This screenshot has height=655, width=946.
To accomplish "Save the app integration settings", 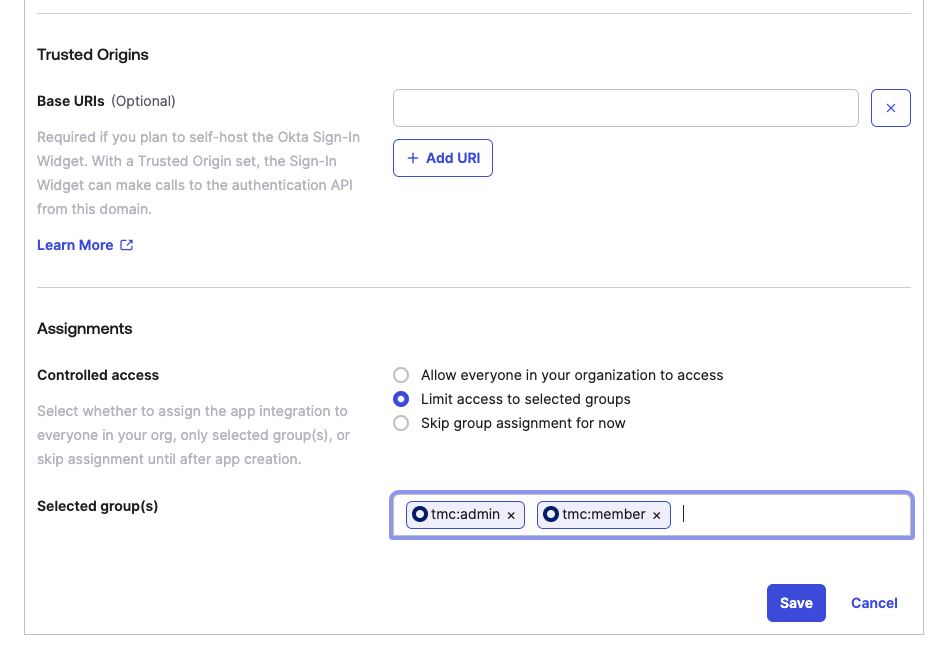I will click(796, 603).
